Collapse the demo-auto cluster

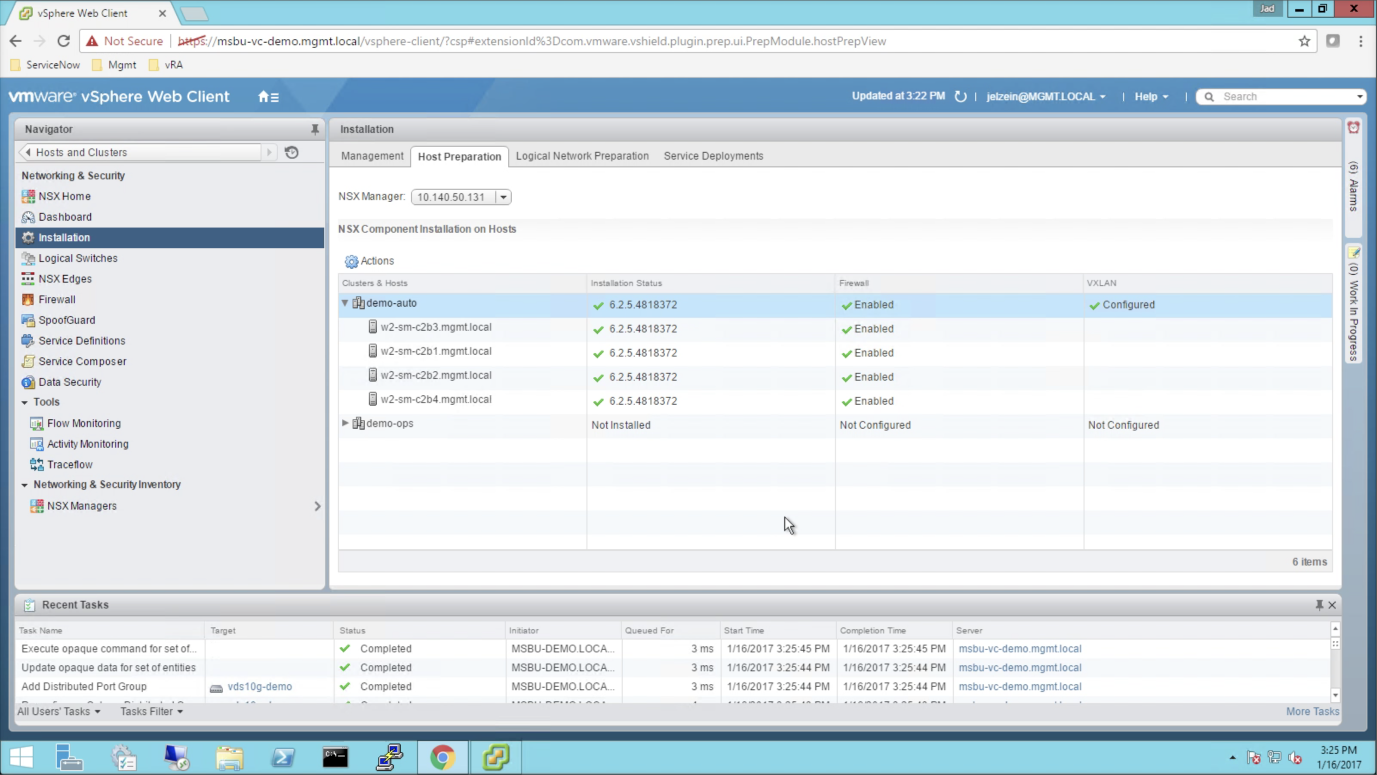click(345, 303)
